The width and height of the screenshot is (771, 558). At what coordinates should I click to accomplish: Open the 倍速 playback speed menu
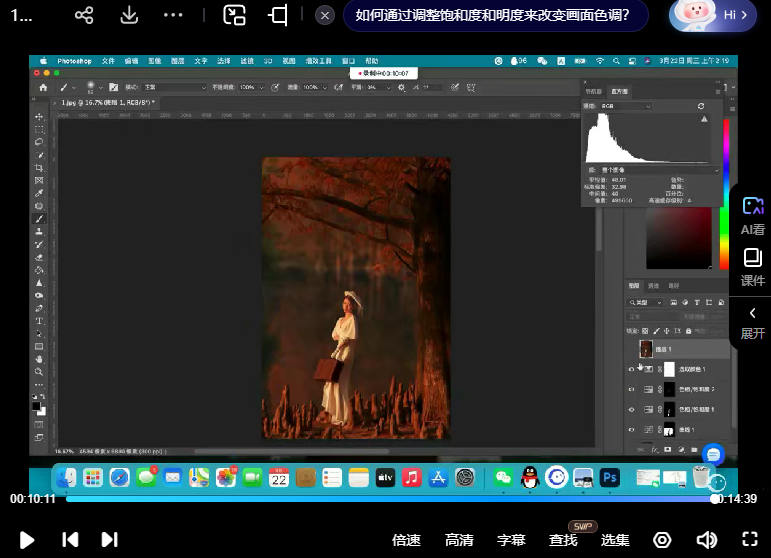406,540
